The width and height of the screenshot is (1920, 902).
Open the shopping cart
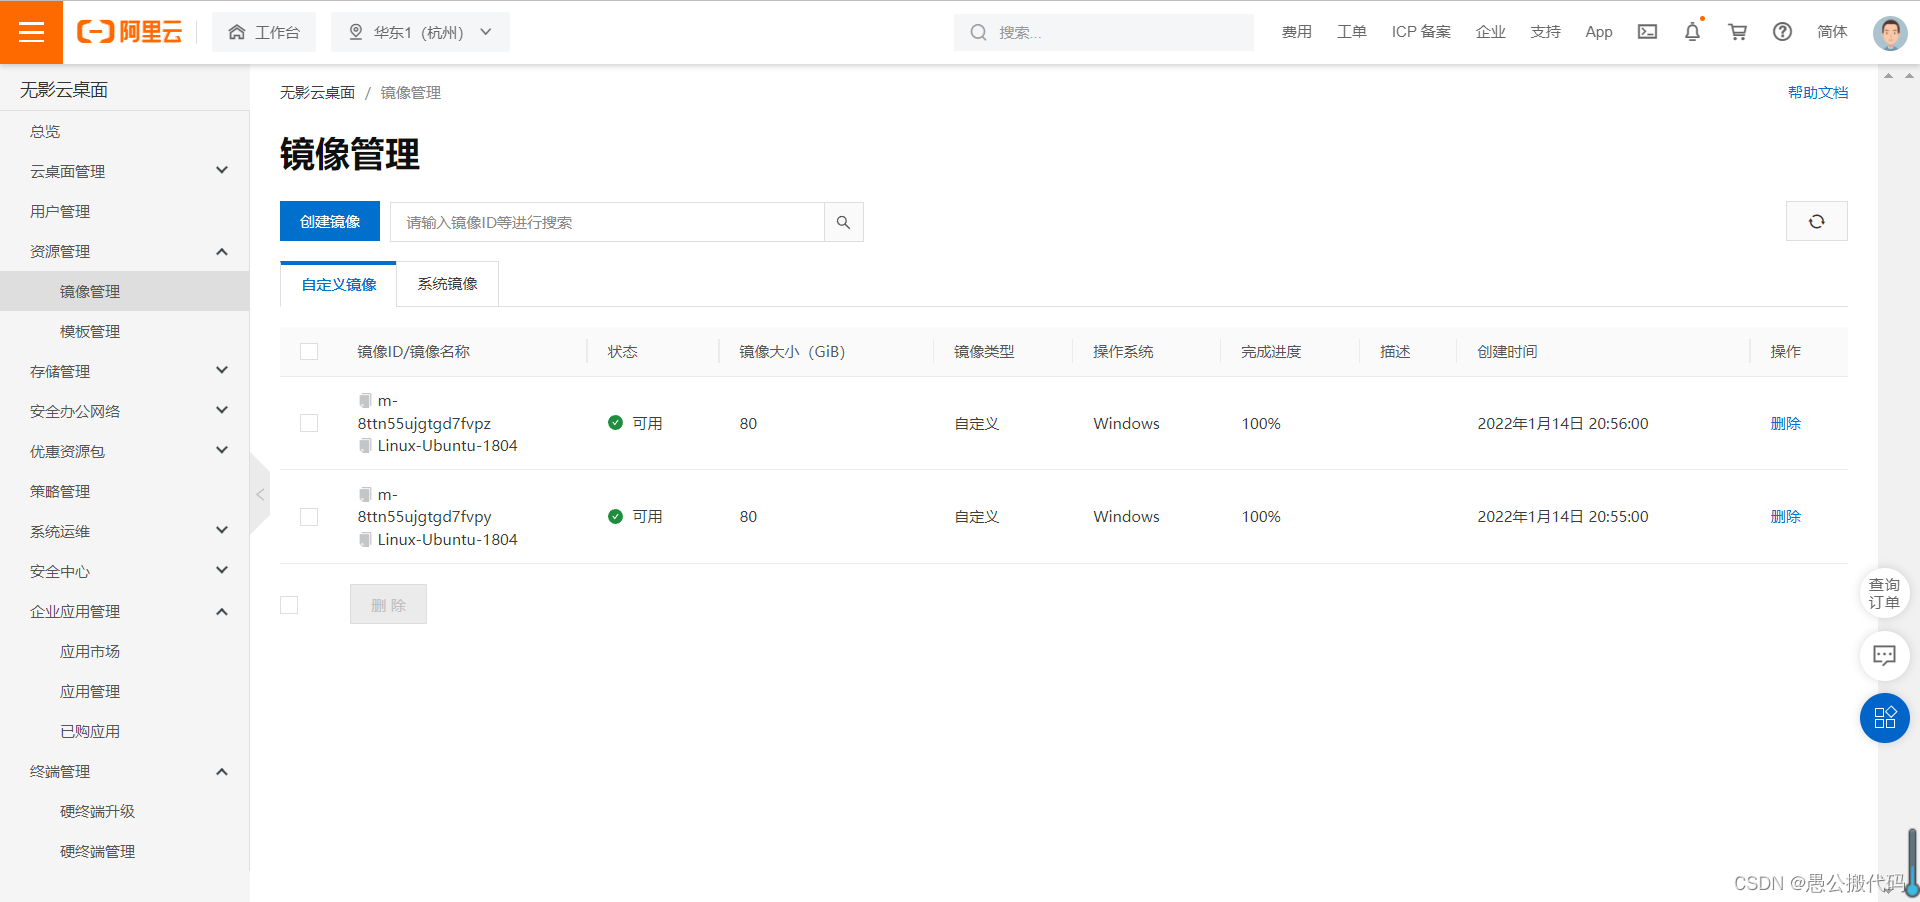(1738, 32)
